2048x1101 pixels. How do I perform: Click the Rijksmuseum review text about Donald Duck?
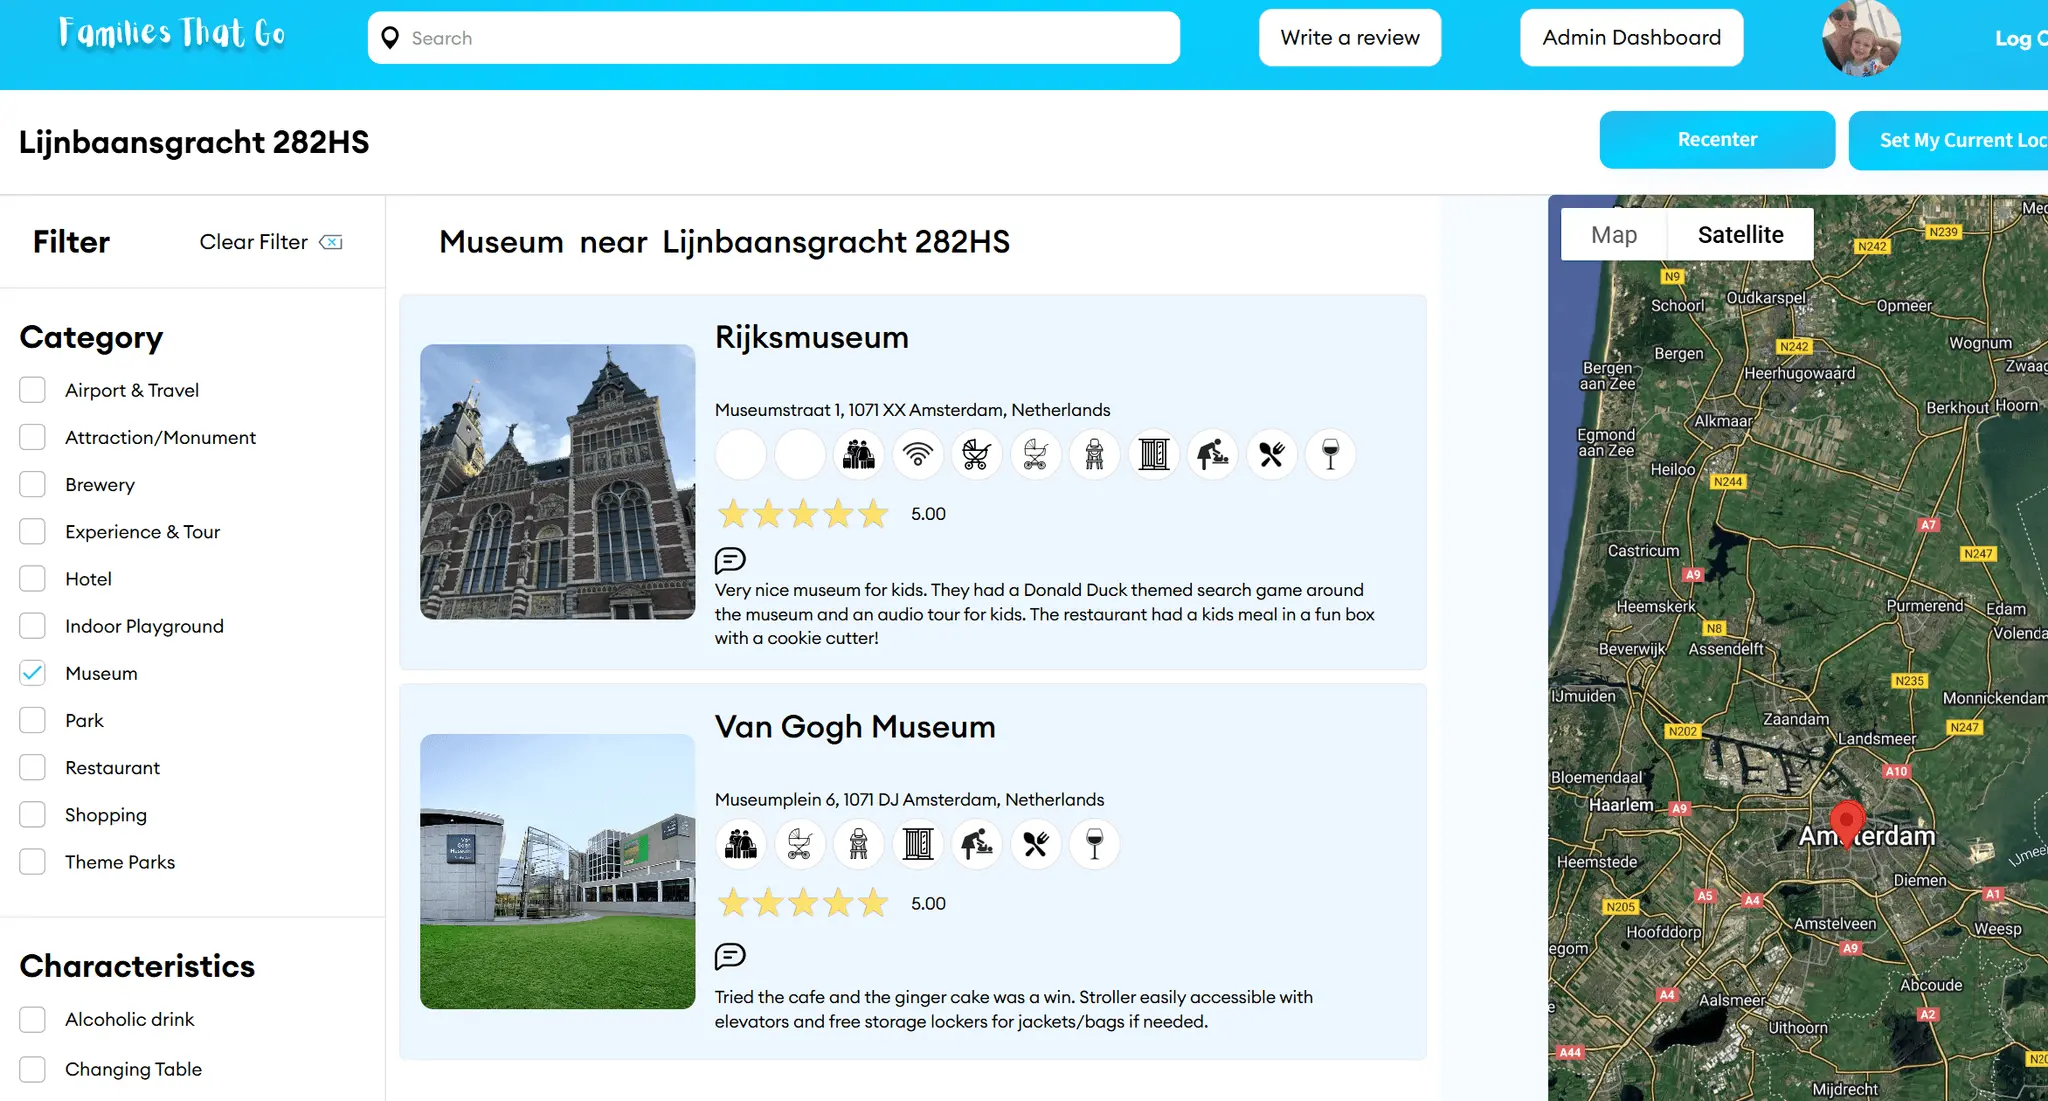[x=1045, y=614]
